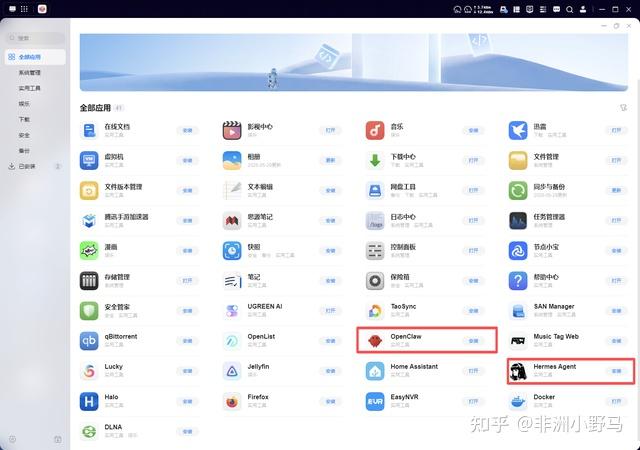Click the Docker whale icon
The height and width of the screenshot is (450, 640).
pos(518,401)
